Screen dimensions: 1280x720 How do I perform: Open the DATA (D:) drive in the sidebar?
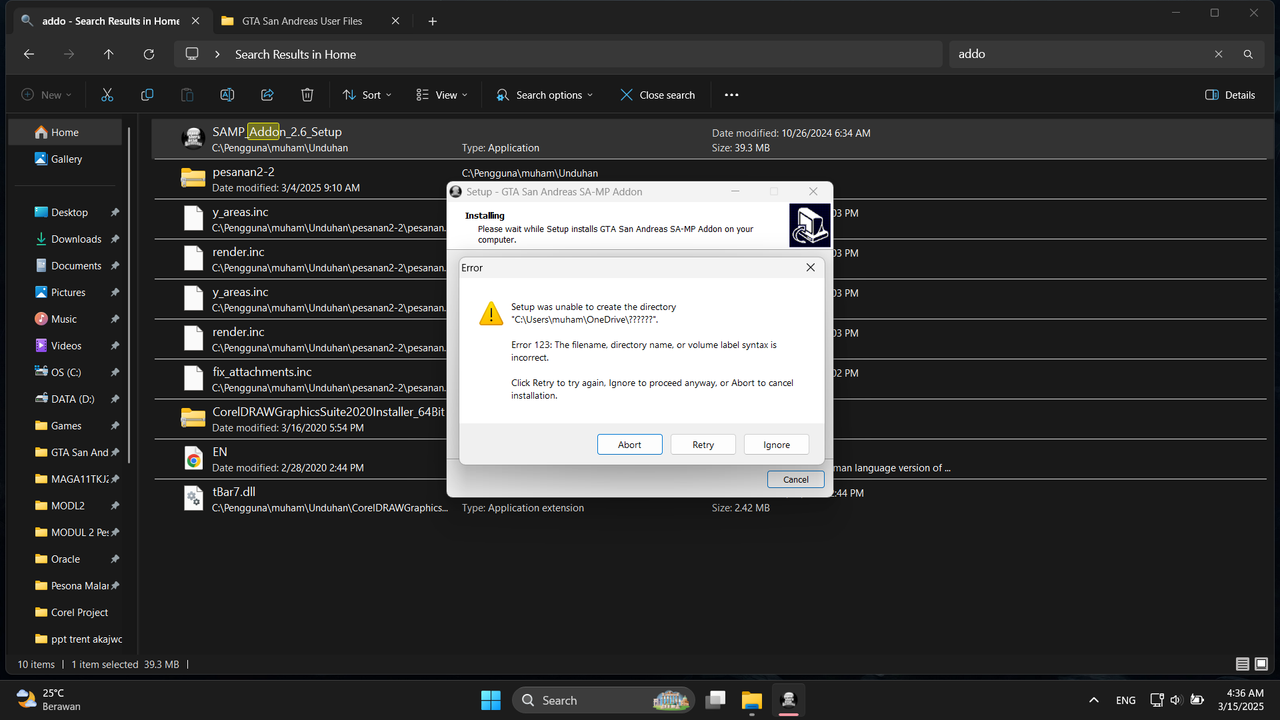click(65, 399)
